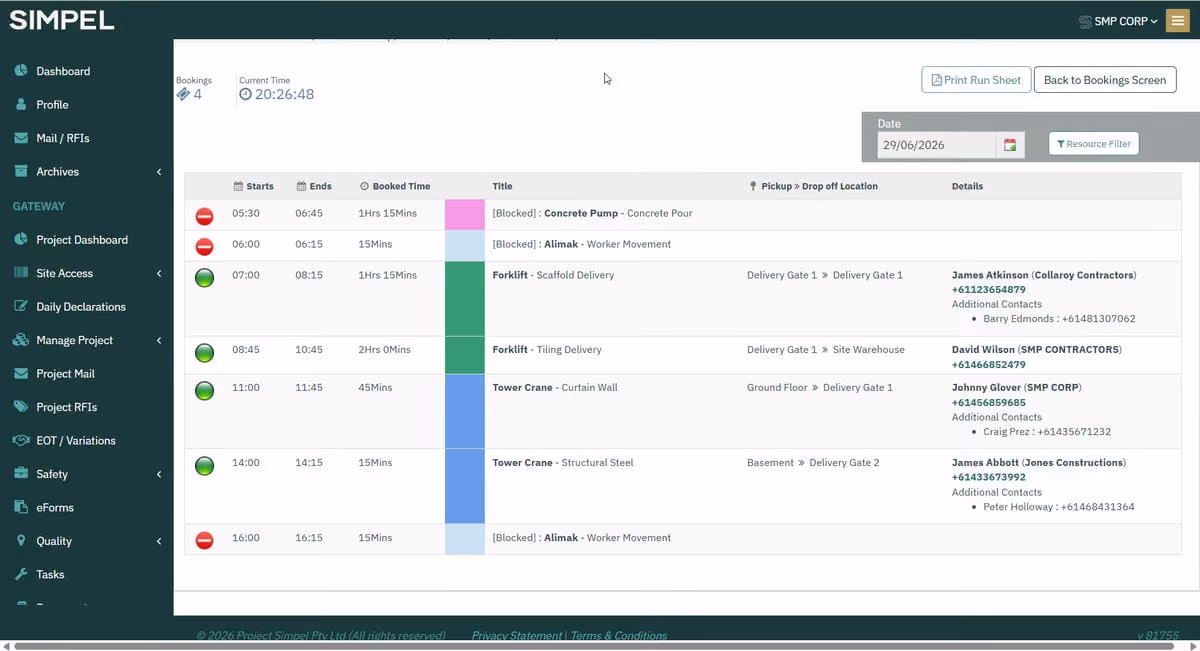Call James Atkinson phone +61123654879

[x=988, y=289]
